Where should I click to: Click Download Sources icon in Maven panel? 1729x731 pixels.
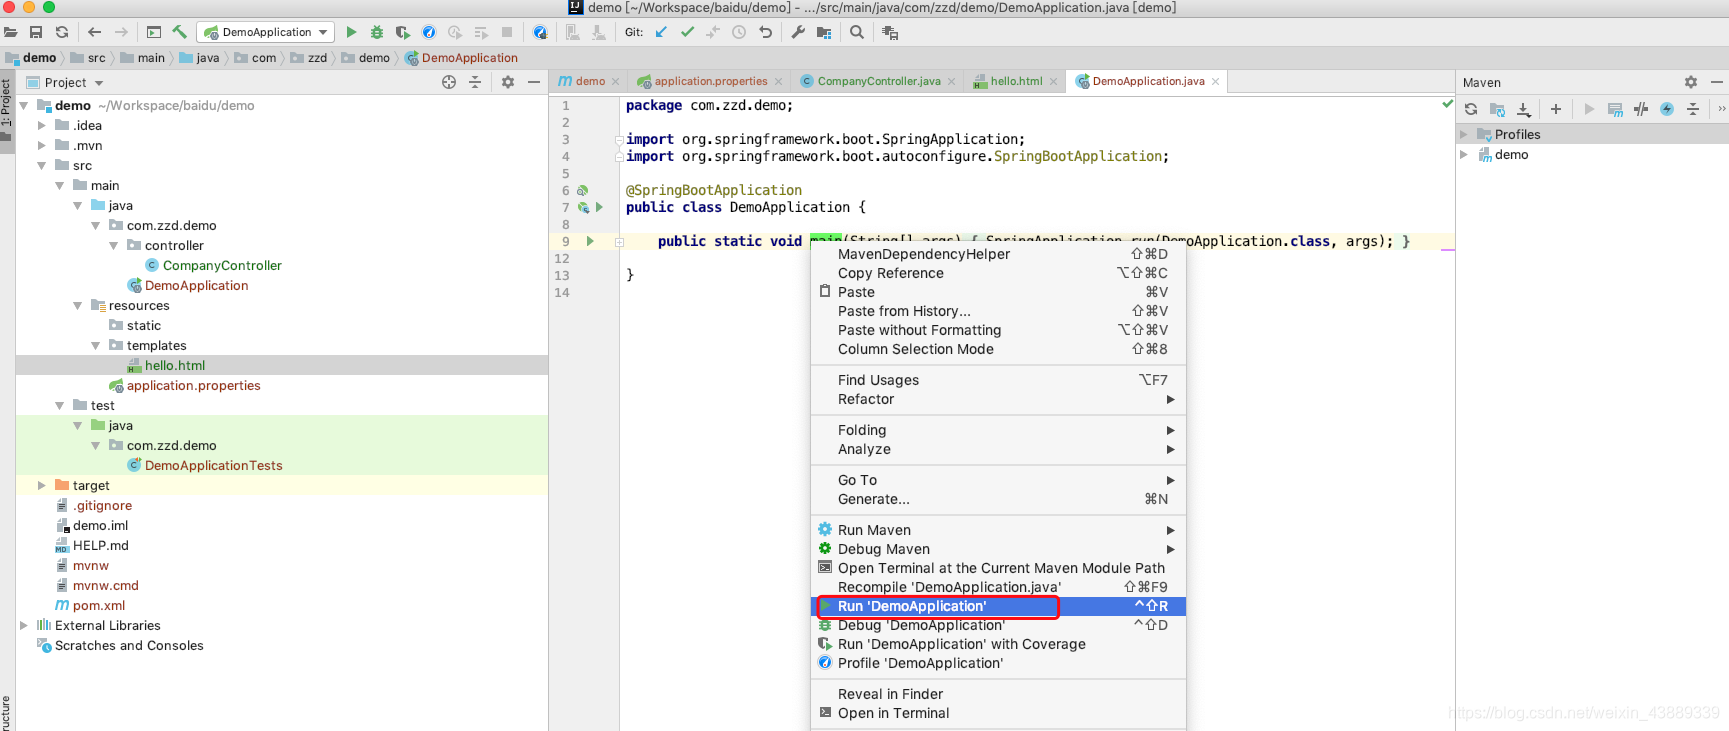coord(1523,109)
